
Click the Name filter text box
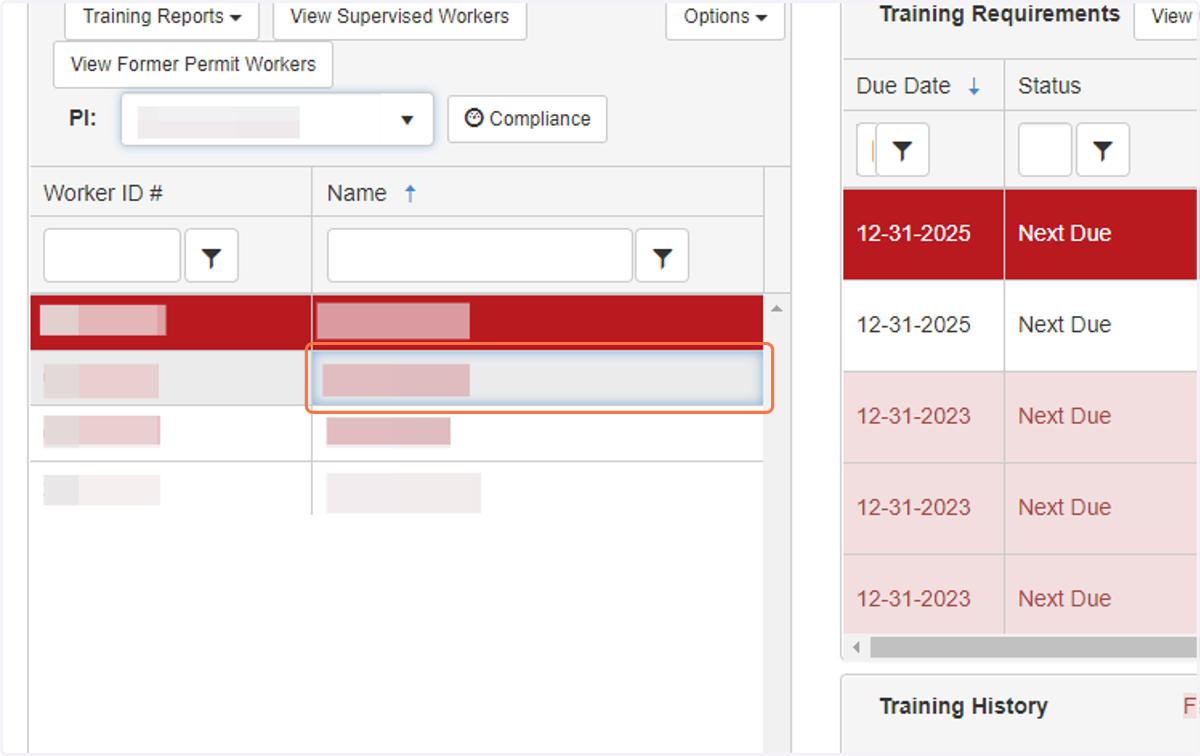[480, 256]
